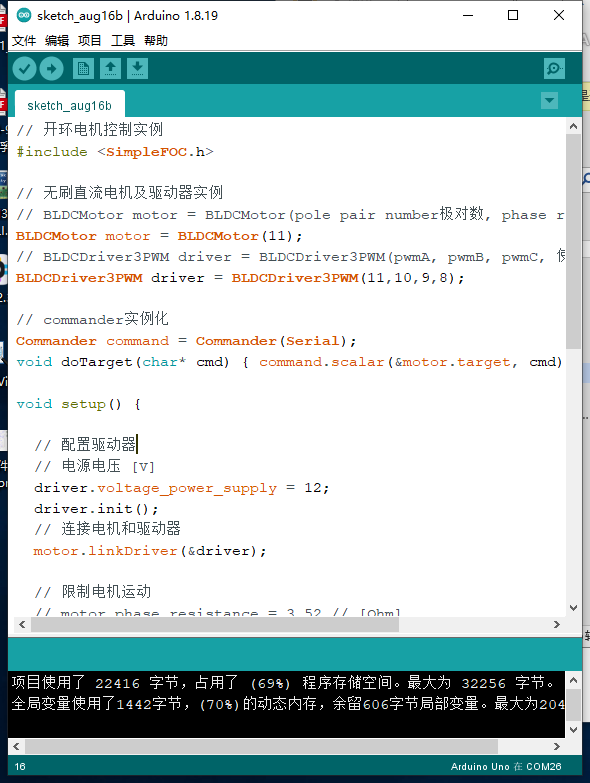Open the Serial Monitor magnifier icon
The height and width of the screenshot is (783, 590).
point(554,68)
